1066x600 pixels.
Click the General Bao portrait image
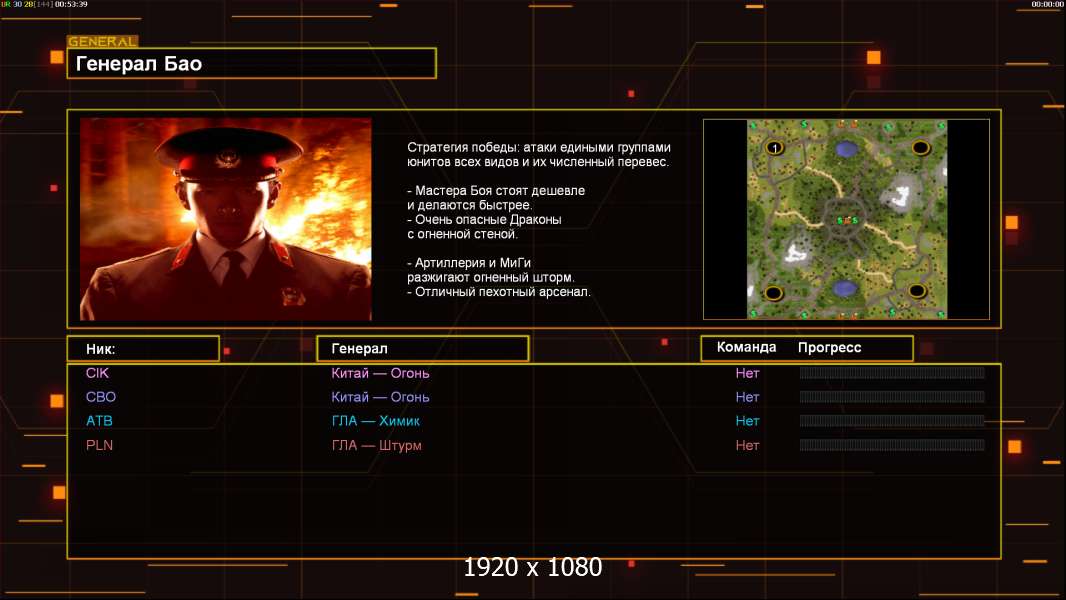click(226, 219)
